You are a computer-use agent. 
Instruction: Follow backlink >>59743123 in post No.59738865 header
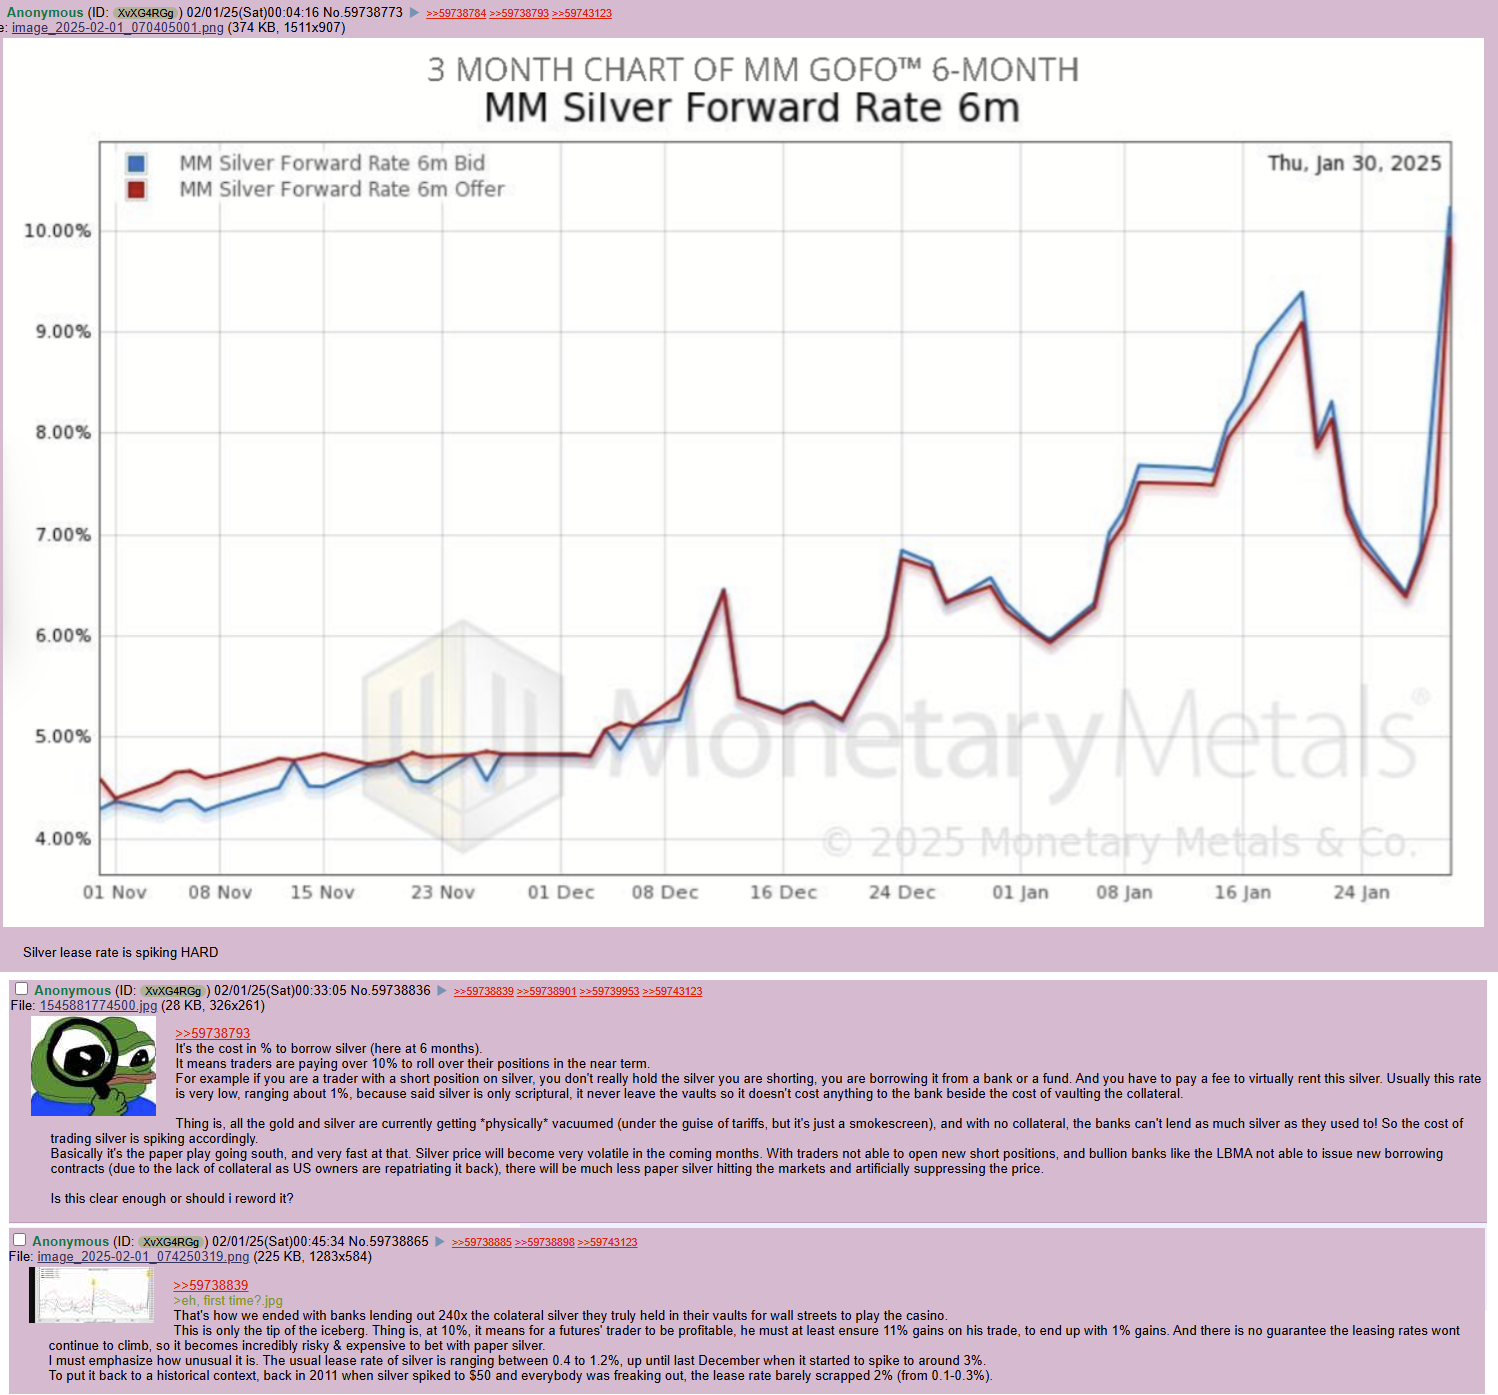[x=607, y=1243]
